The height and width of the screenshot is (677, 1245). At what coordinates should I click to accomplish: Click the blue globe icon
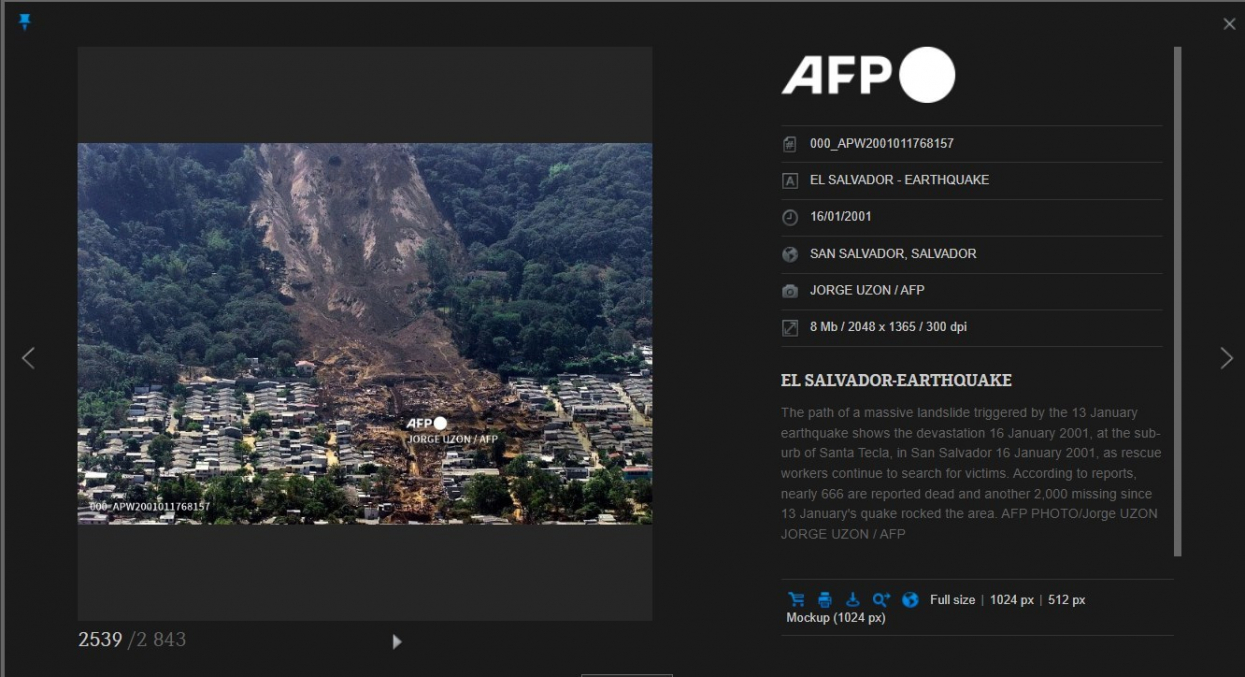point(910,600)
